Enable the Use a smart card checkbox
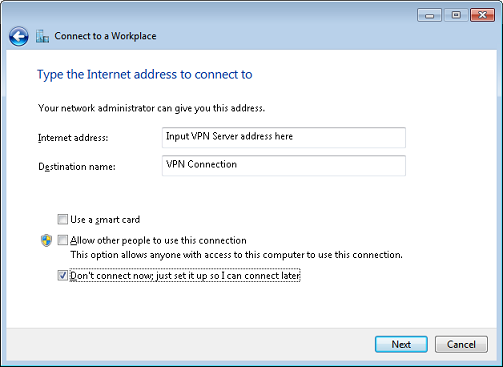Screen dimensions: 503x367 tap(62, 219)
